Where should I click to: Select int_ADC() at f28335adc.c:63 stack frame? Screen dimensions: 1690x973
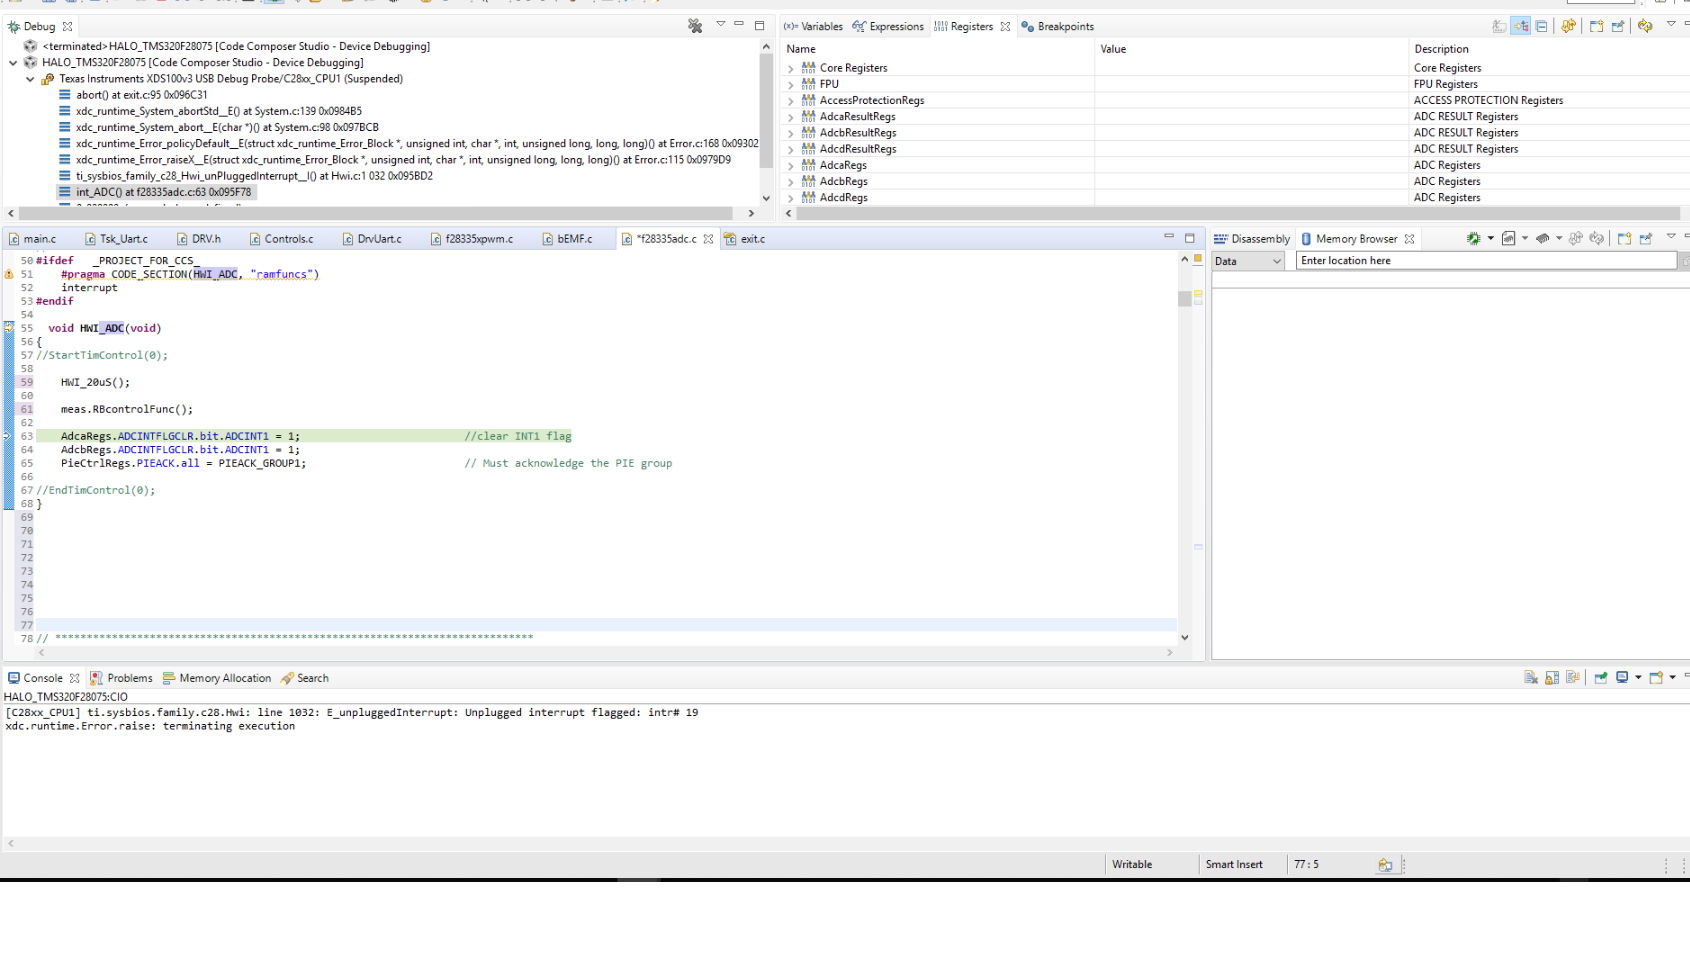pyautogui.click(x=155, y=192)
